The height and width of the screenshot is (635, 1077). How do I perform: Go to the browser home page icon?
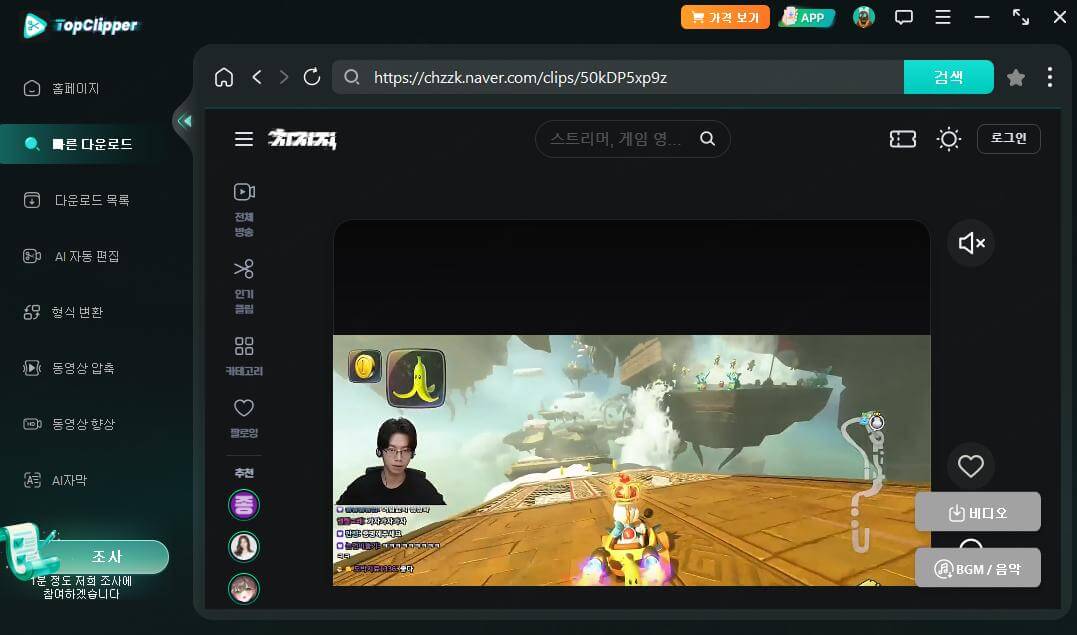224,77
